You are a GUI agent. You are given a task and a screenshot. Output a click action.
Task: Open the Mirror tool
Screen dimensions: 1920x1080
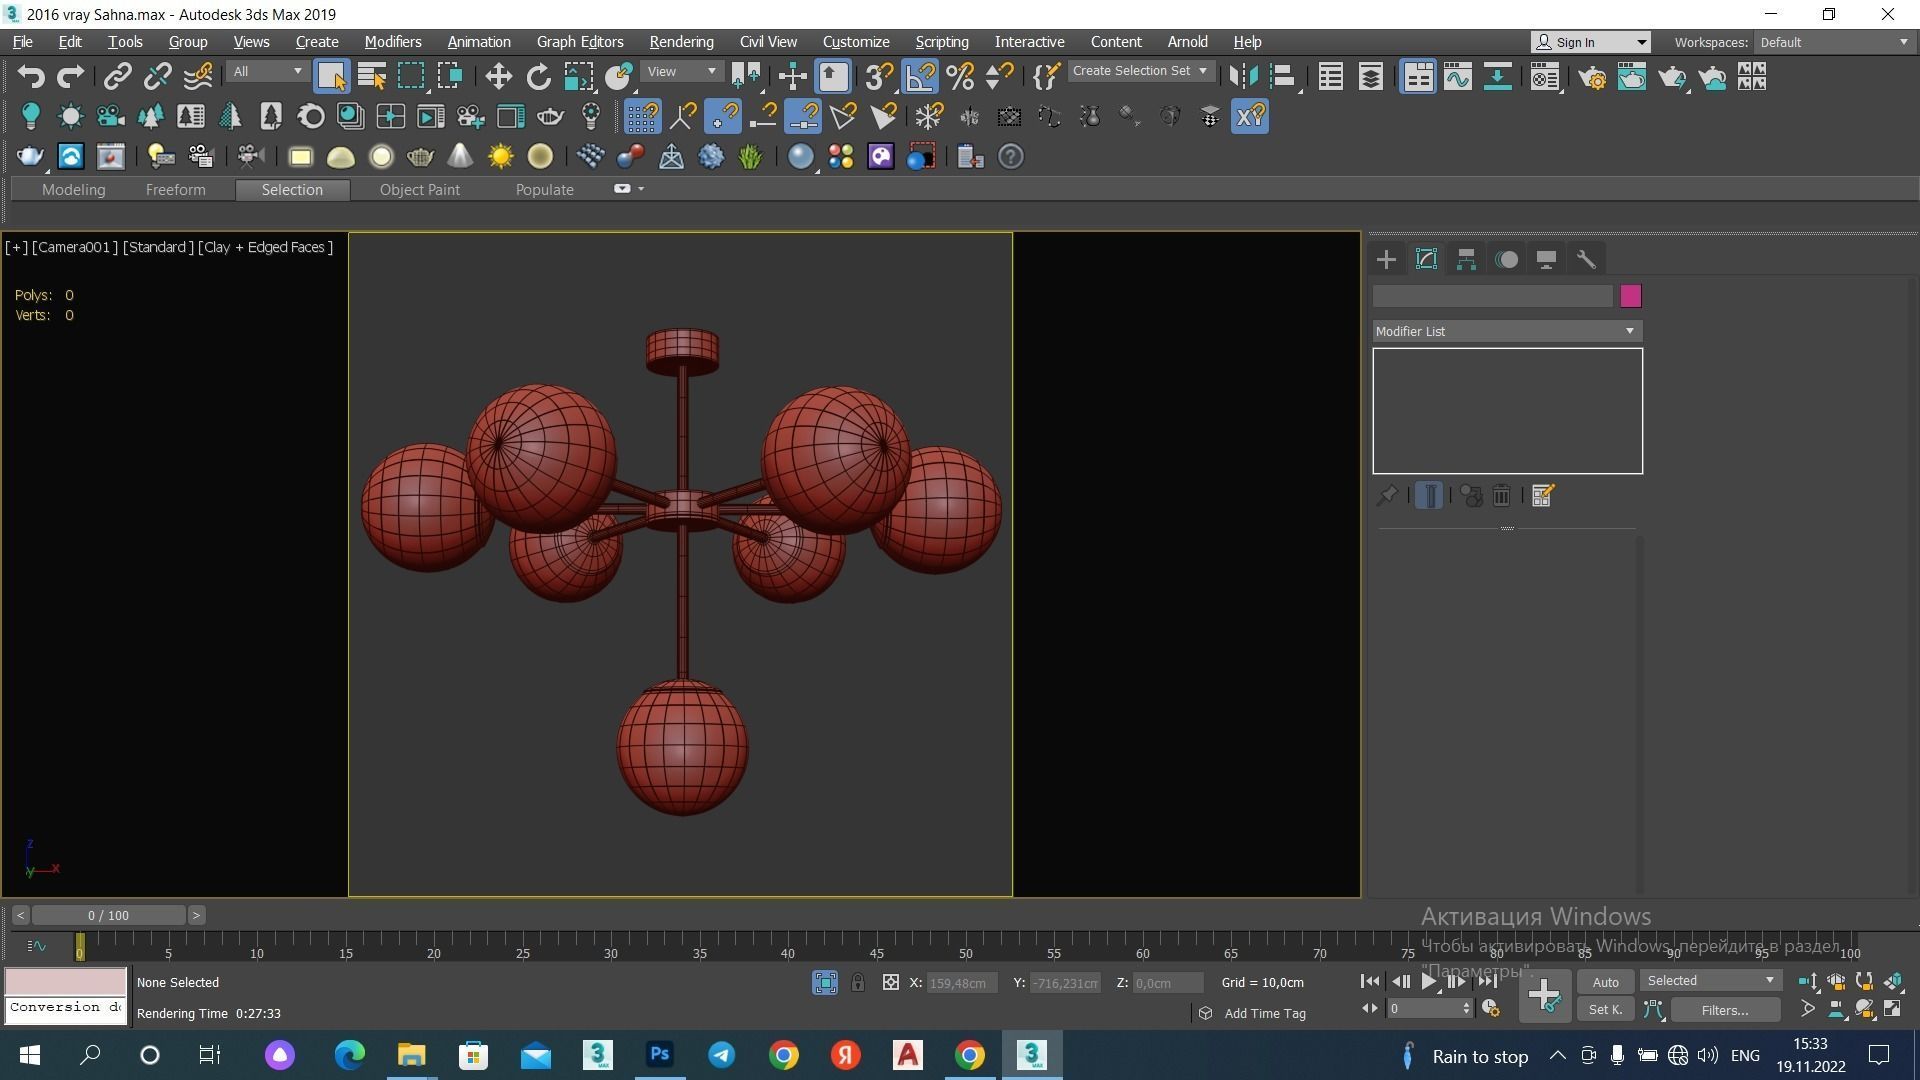tap(1243, 77)
